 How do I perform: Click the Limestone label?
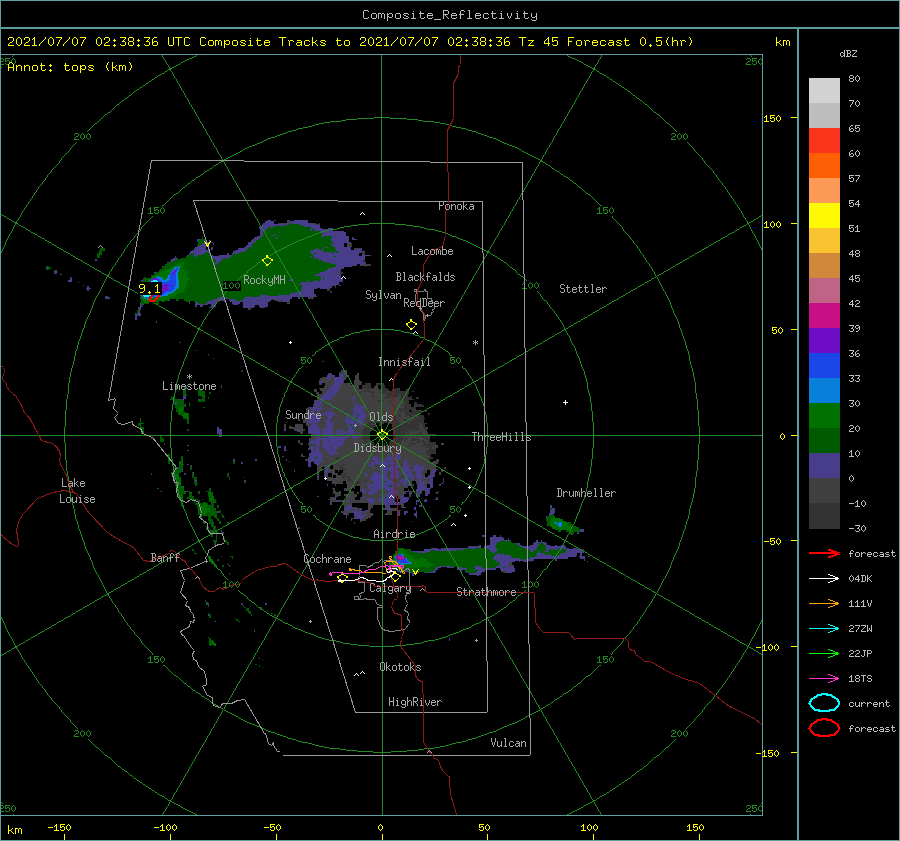(x=189, y=386)
